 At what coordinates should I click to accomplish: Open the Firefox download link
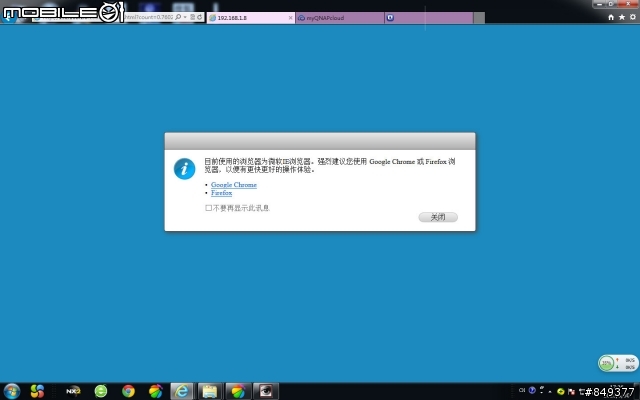coord(222,193)
